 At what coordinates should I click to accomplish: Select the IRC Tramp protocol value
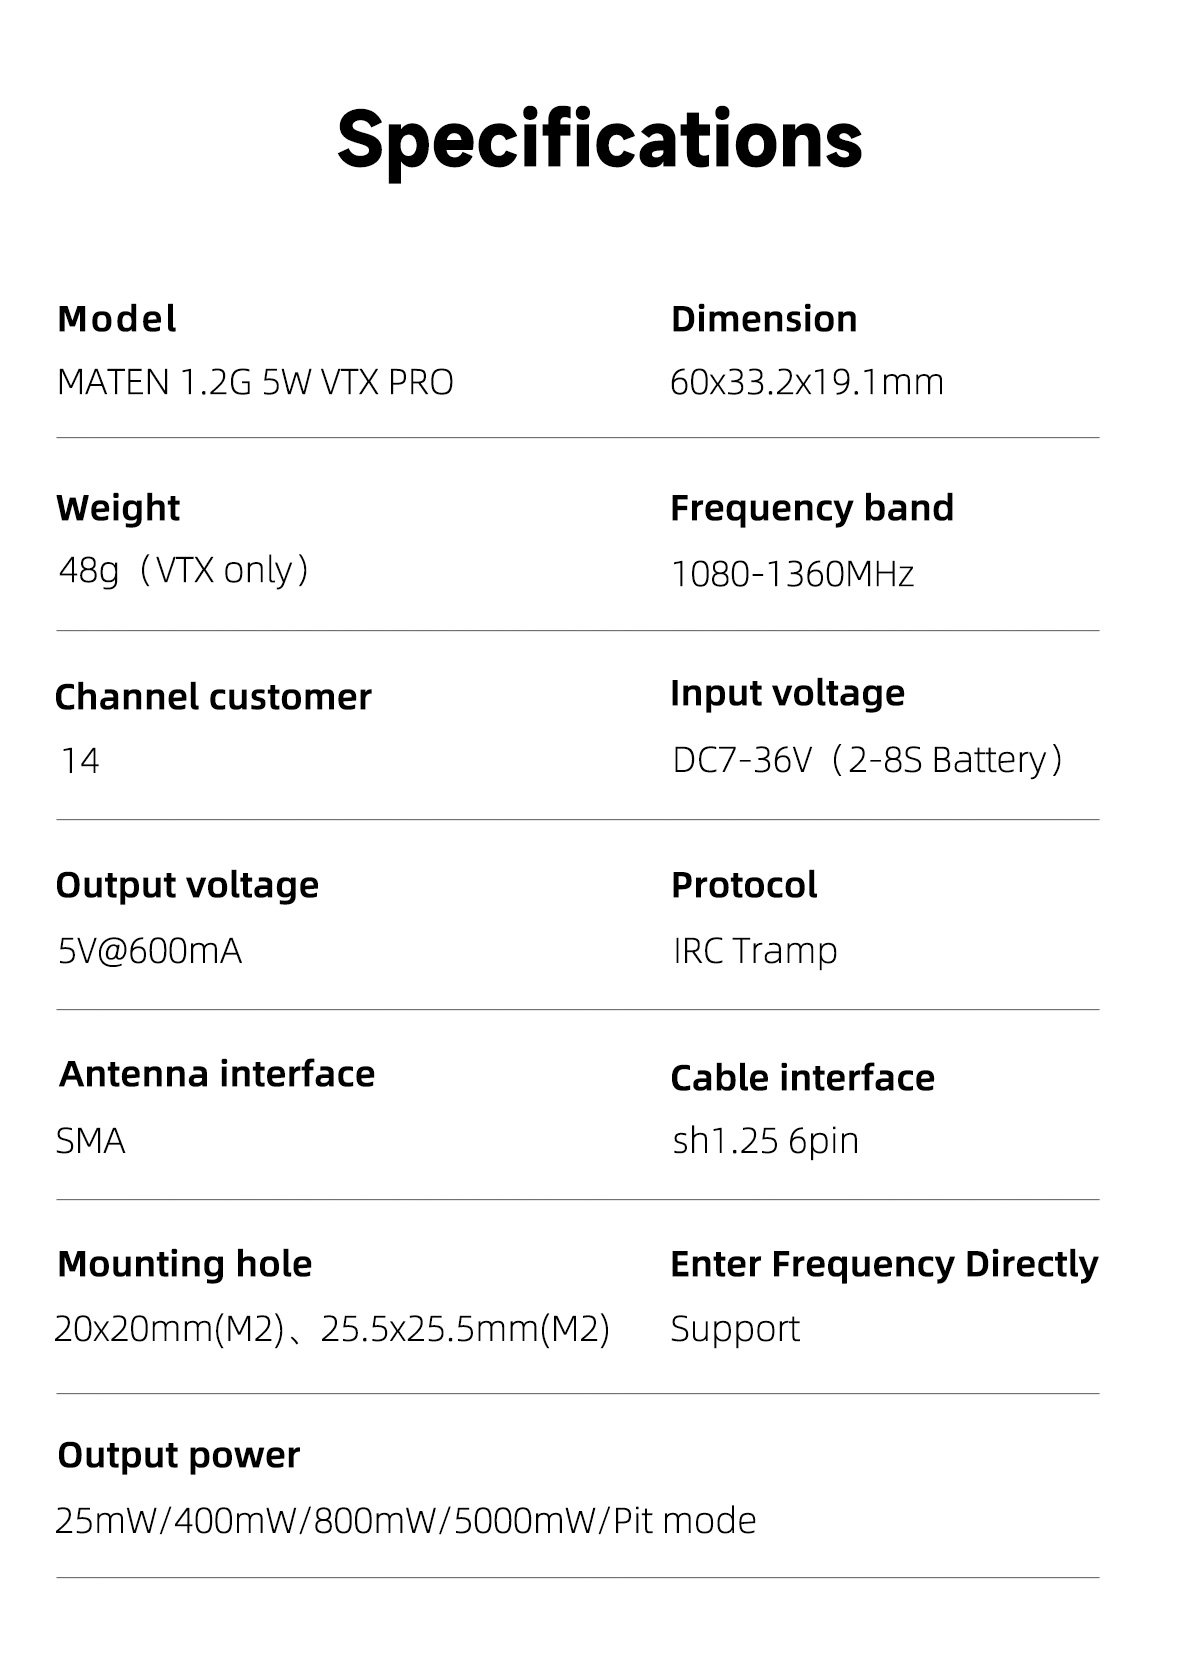(755, 950)
